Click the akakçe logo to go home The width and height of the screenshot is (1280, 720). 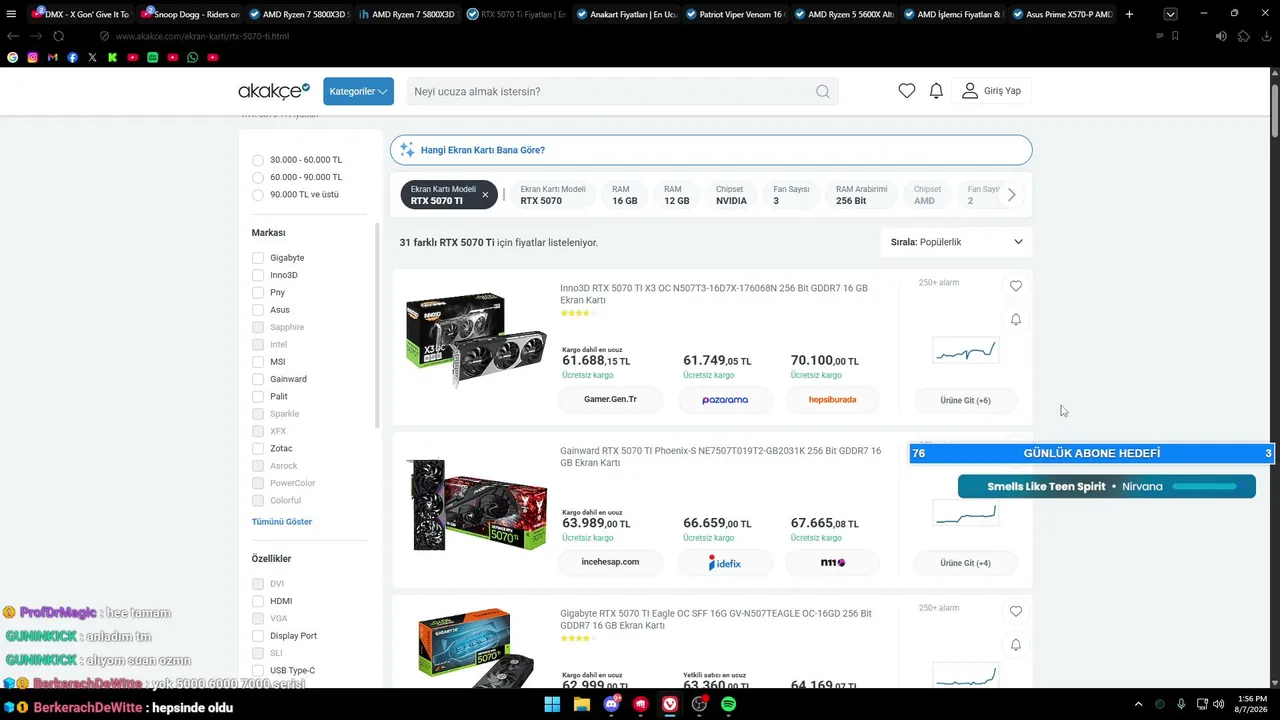click(274, 91)
